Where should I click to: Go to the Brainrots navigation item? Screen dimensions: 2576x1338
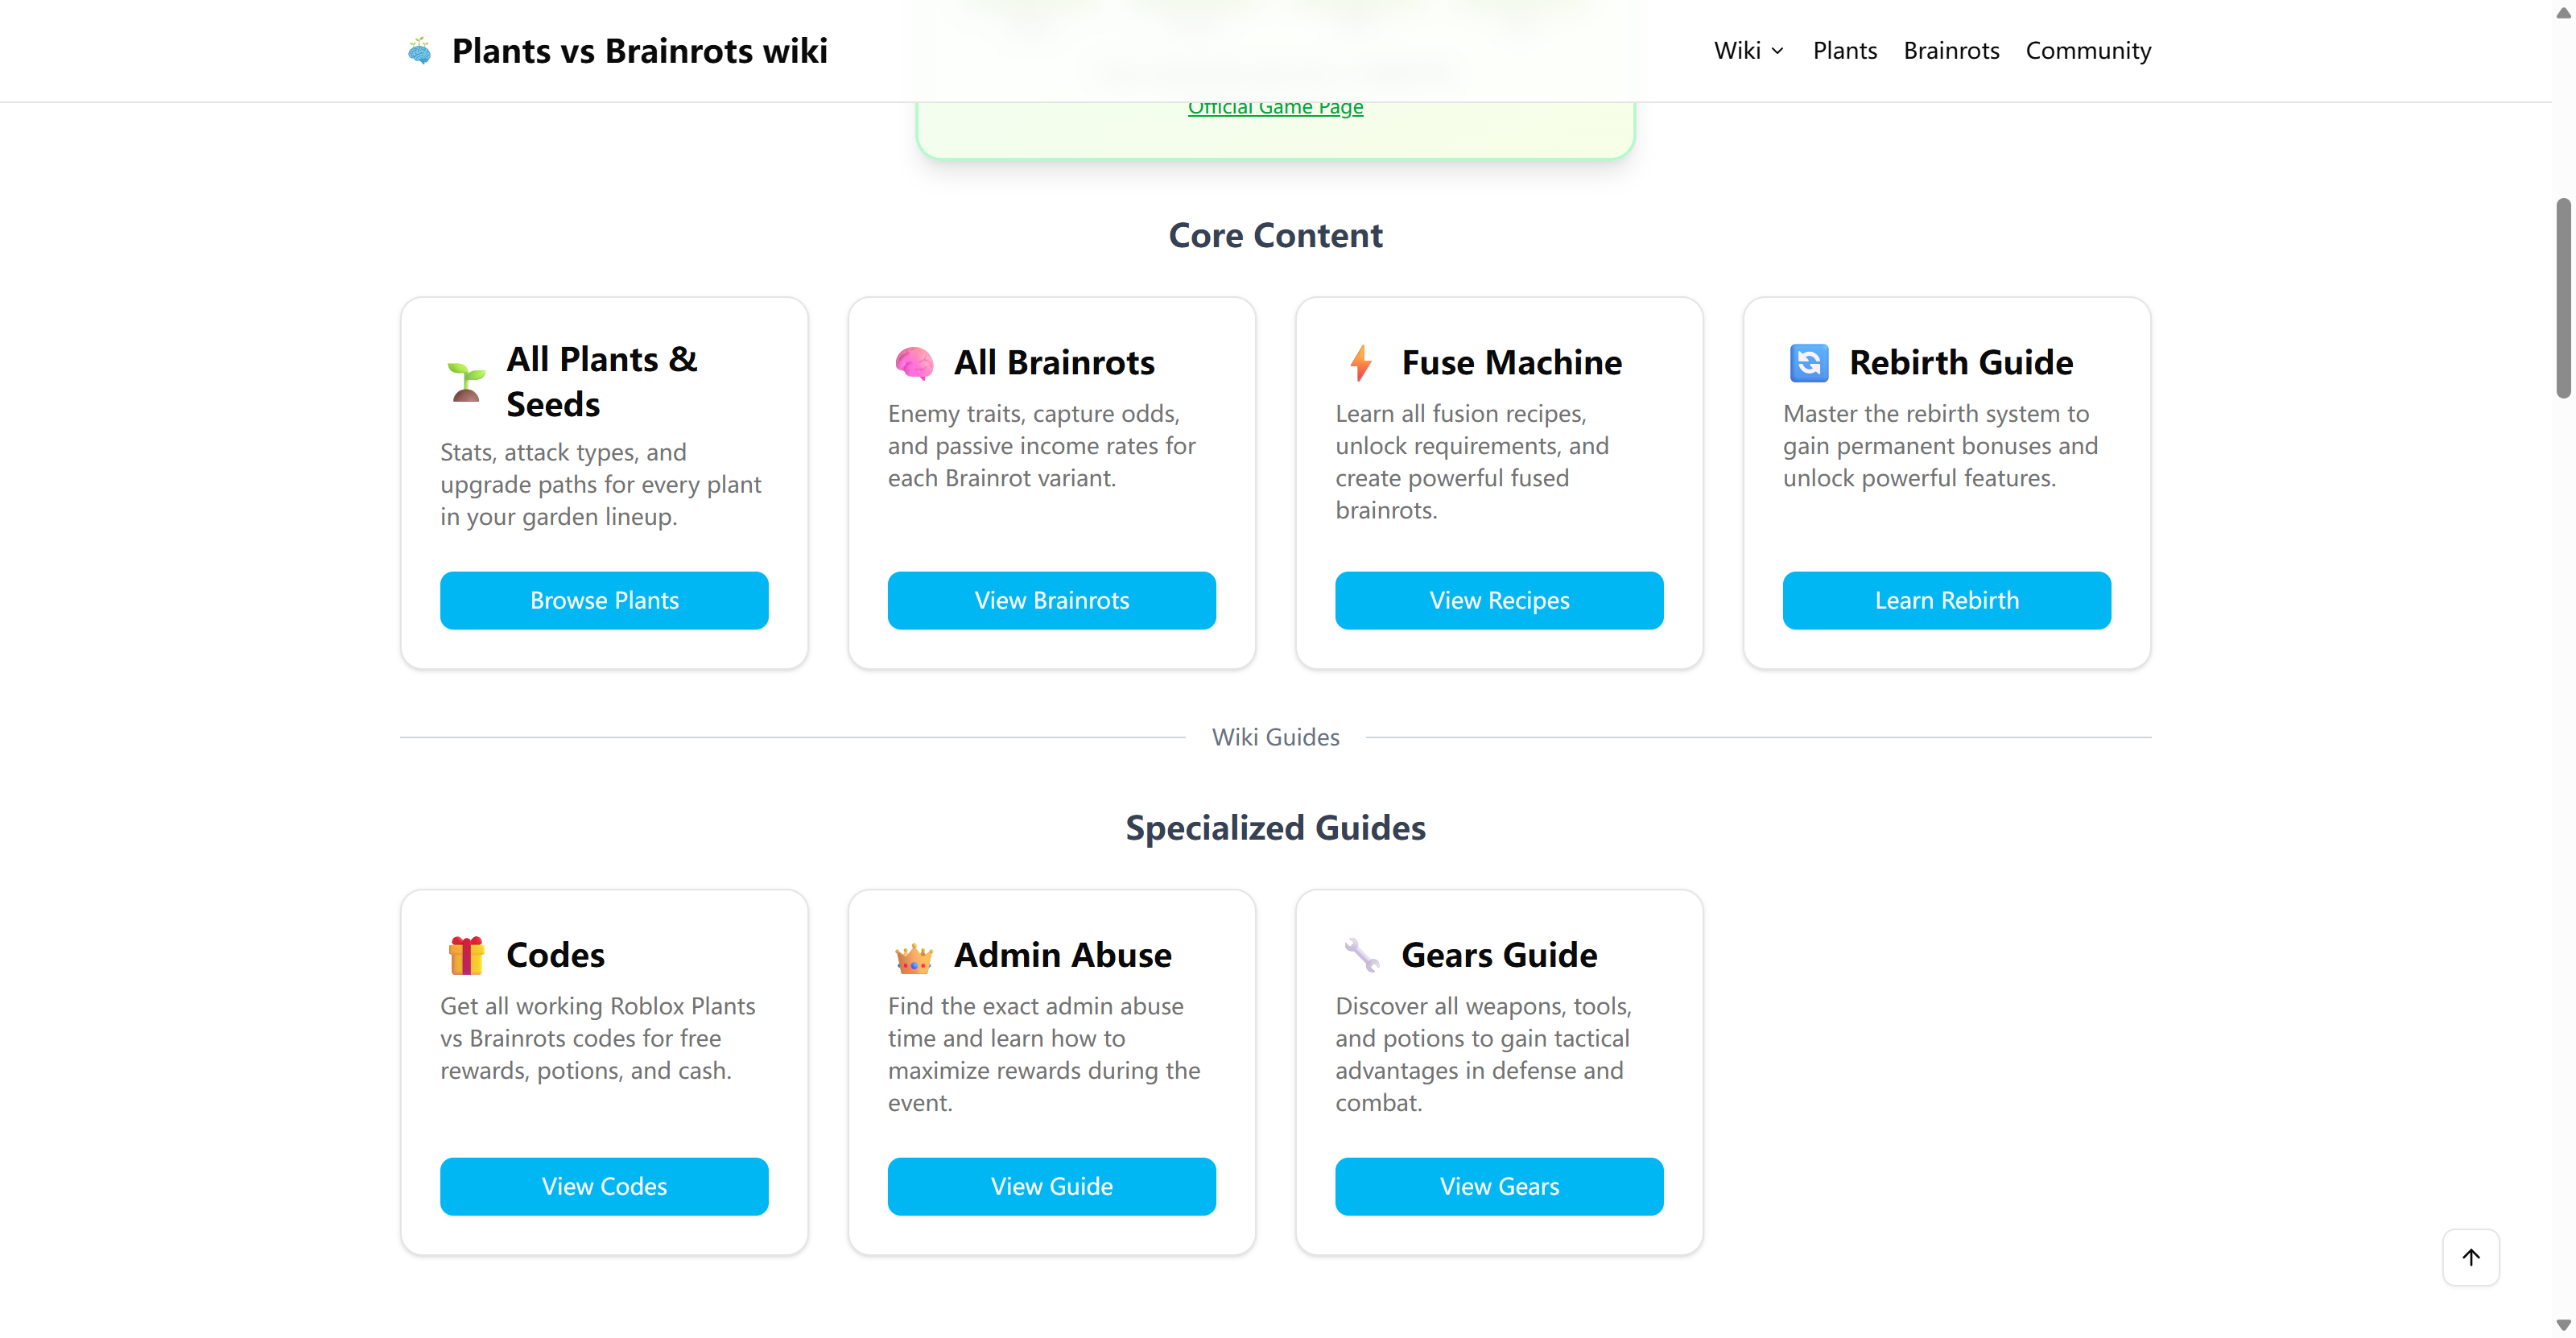point(1951,51)
